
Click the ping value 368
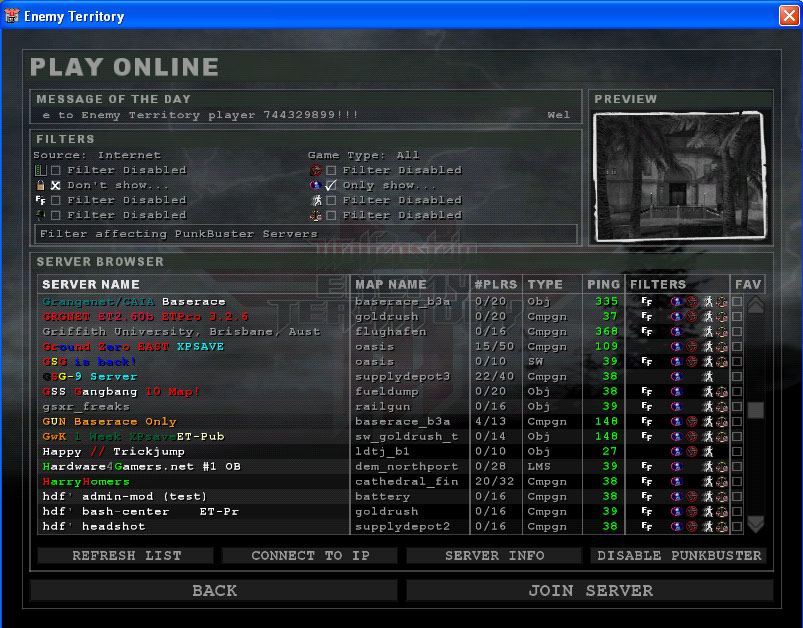606,331
